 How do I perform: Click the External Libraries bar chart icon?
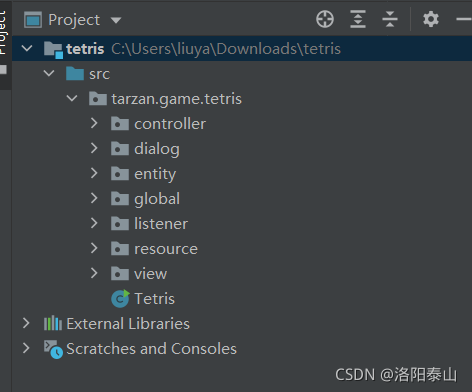tap(53, 323)
